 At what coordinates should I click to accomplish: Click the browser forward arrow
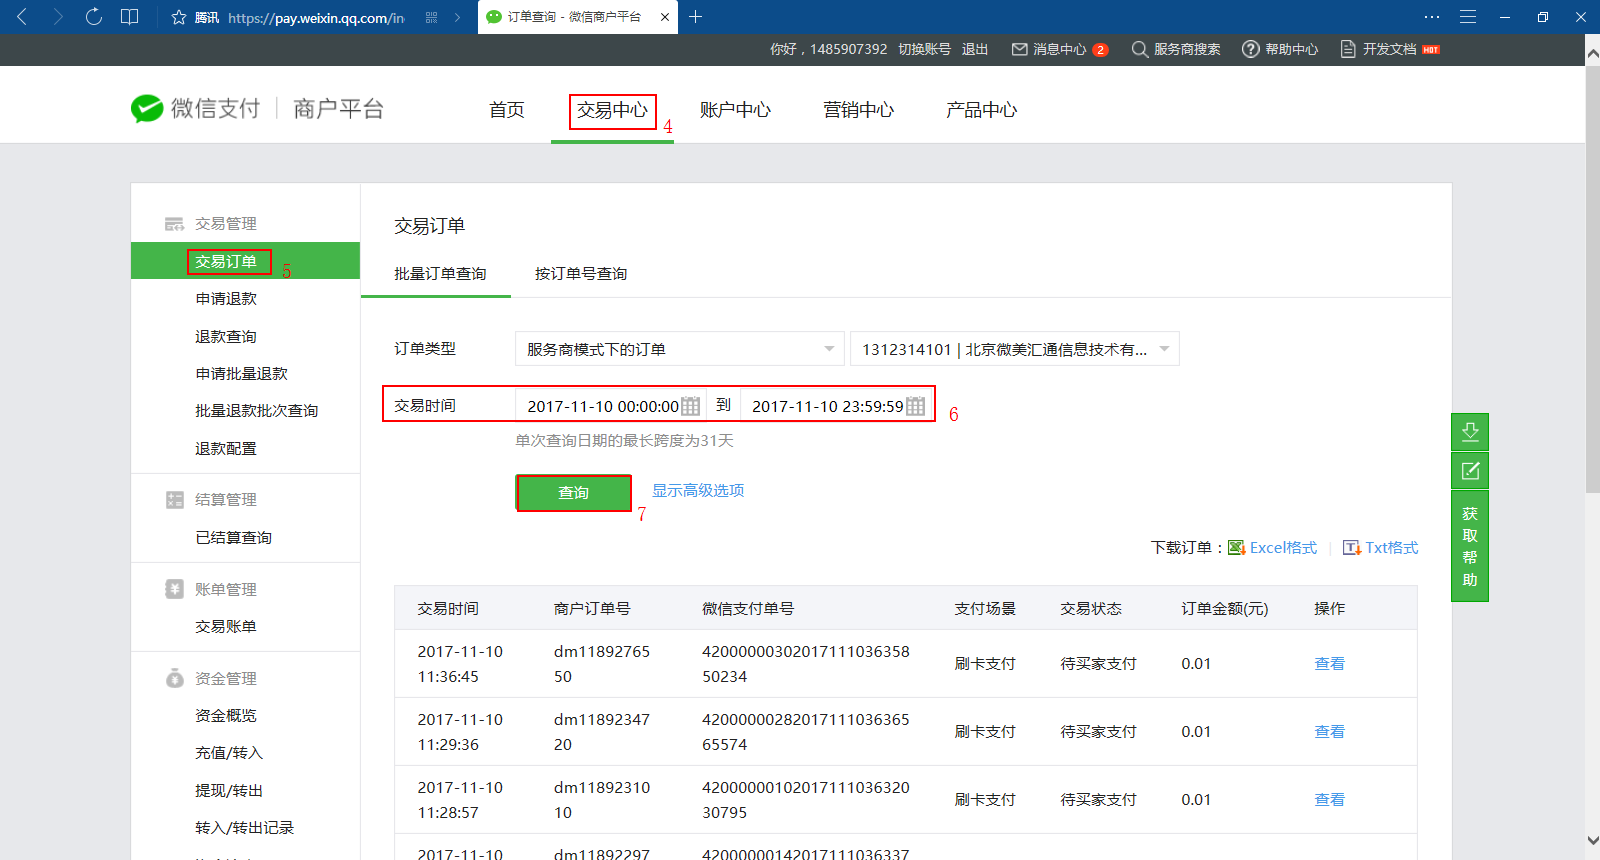[57, 17]
